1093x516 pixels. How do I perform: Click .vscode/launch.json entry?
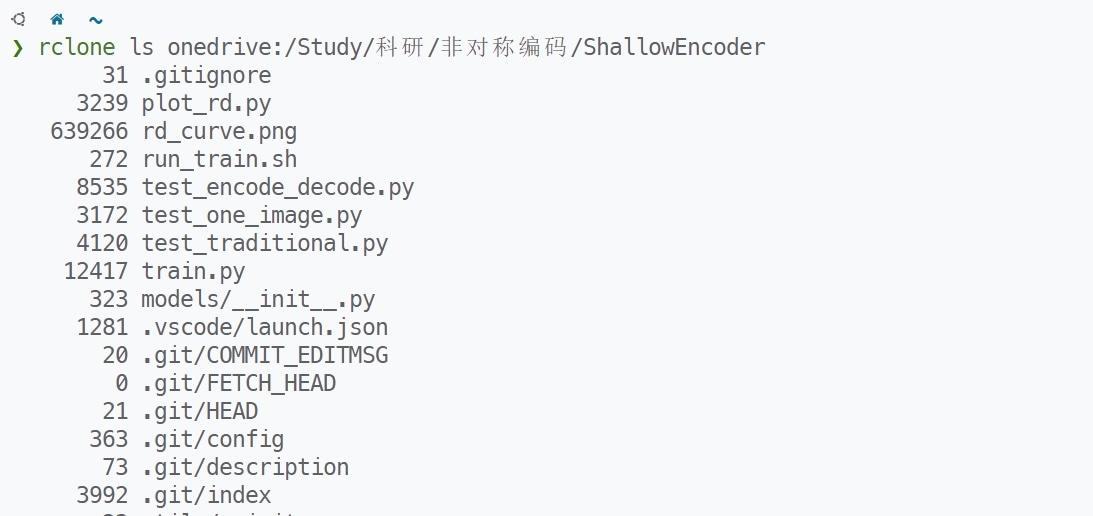[x=265, y=327]
